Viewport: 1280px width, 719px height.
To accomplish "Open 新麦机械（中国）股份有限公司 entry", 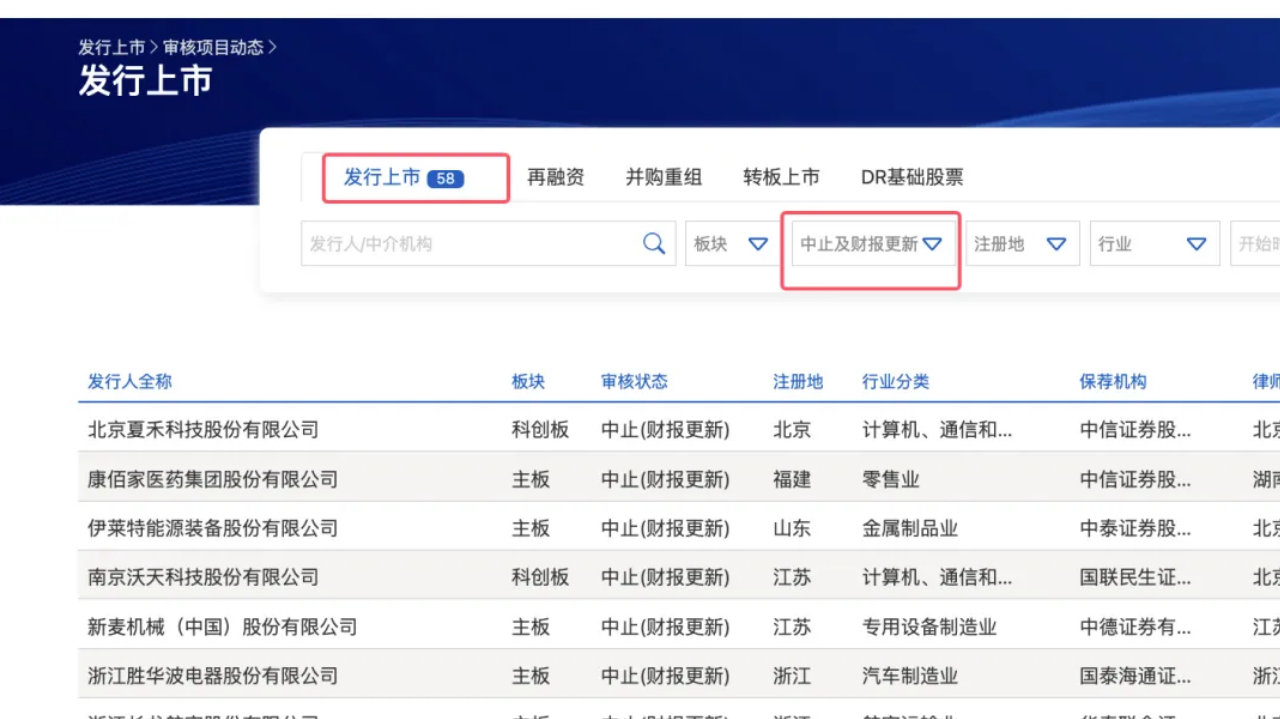I will pos(222,627).
